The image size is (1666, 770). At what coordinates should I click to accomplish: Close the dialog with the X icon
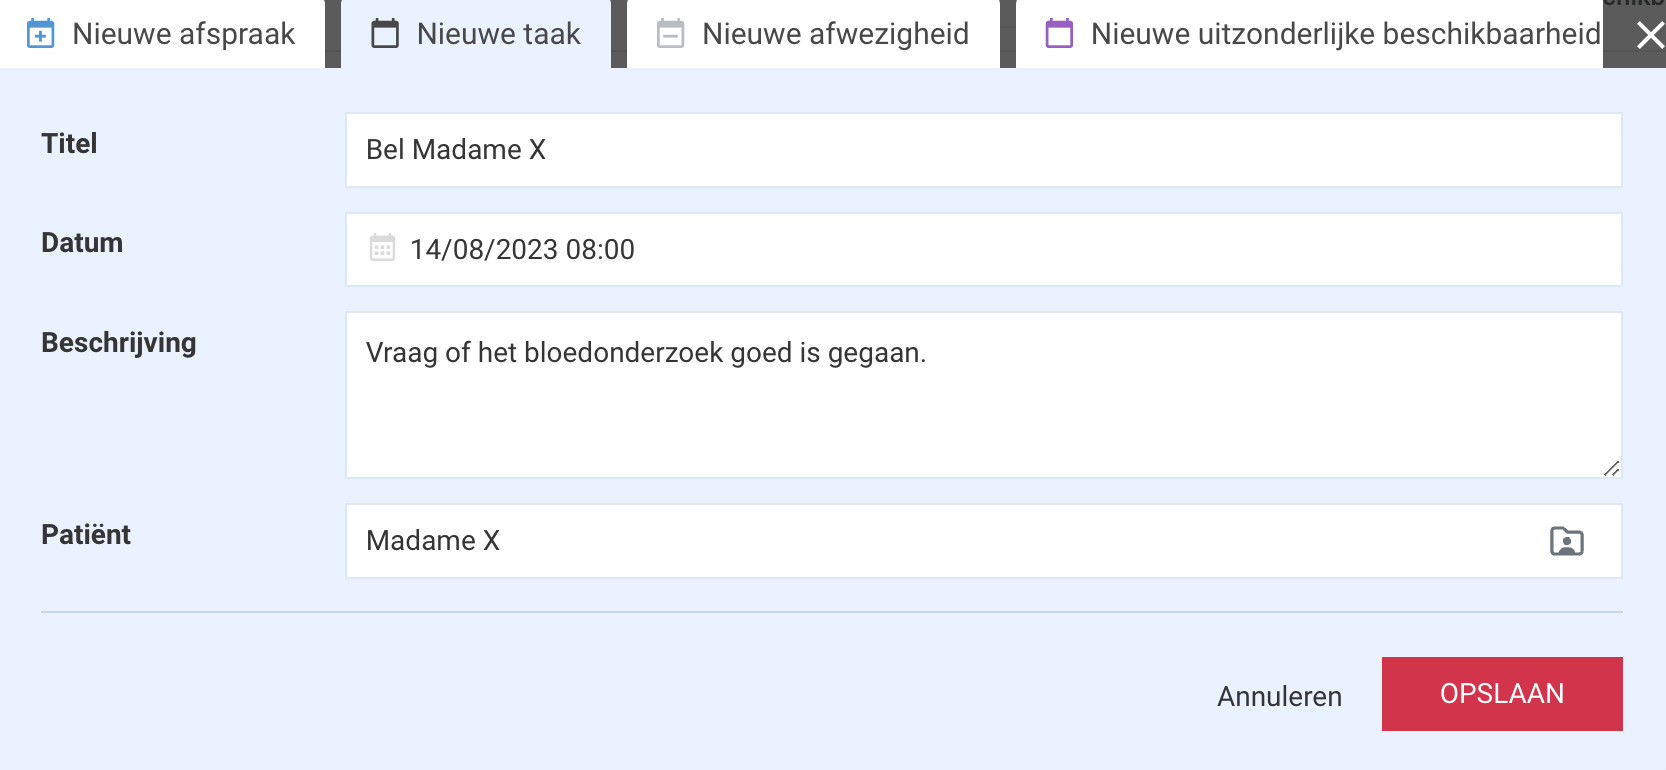1650,36
